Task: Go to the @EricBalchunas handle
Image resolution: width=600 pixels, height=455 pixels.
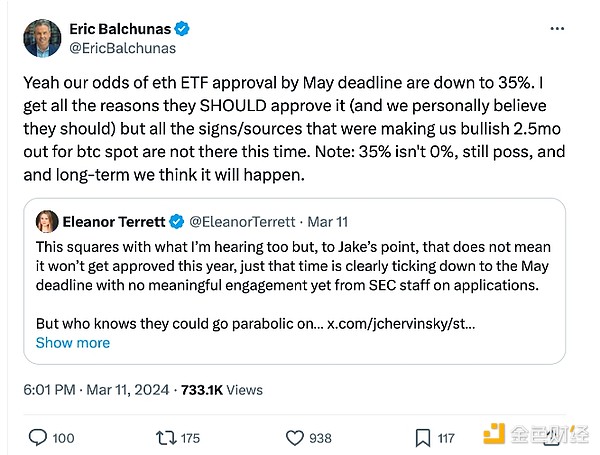Action: (x=120, y=47)
